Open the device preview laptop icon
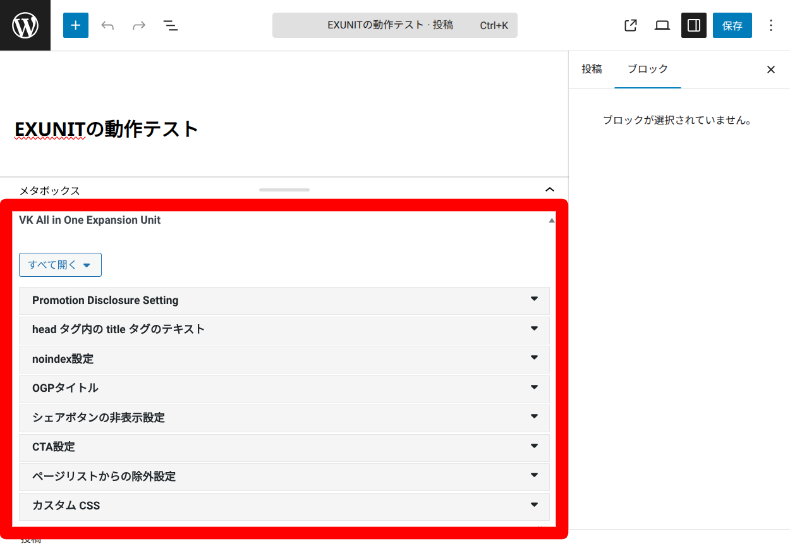The height and width of the screenshot is (548, 790). (662, 25)
